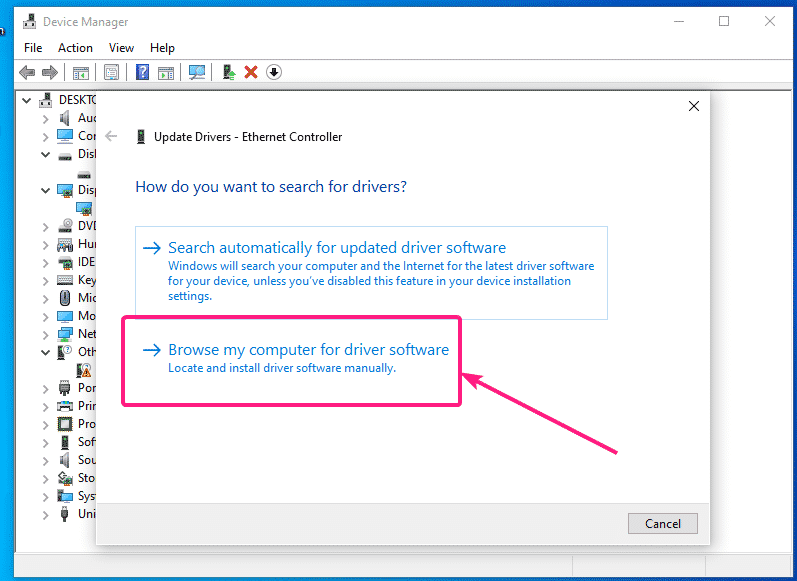The image size is (797, 581).
Task: Select the keyboard icon in the tree
Action: [x=65, y=280]
